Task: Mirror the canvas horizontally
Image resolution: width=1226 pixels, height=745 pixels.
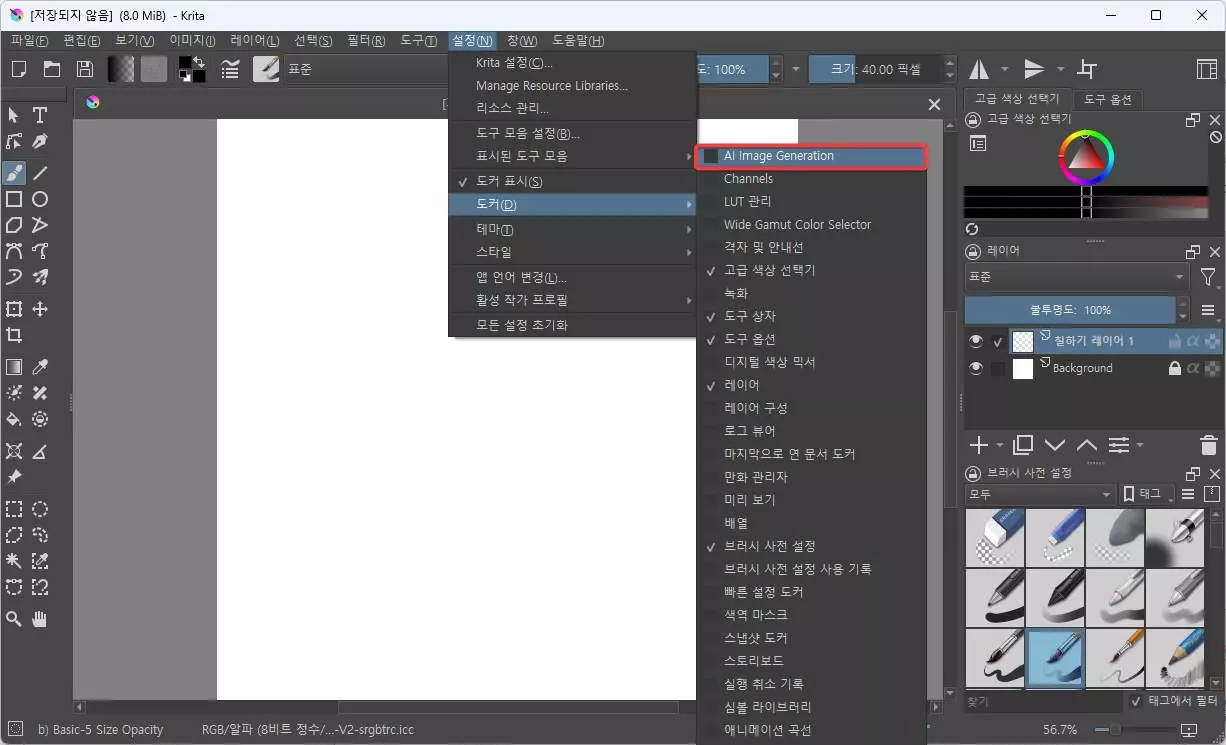Action: point(978,68)
